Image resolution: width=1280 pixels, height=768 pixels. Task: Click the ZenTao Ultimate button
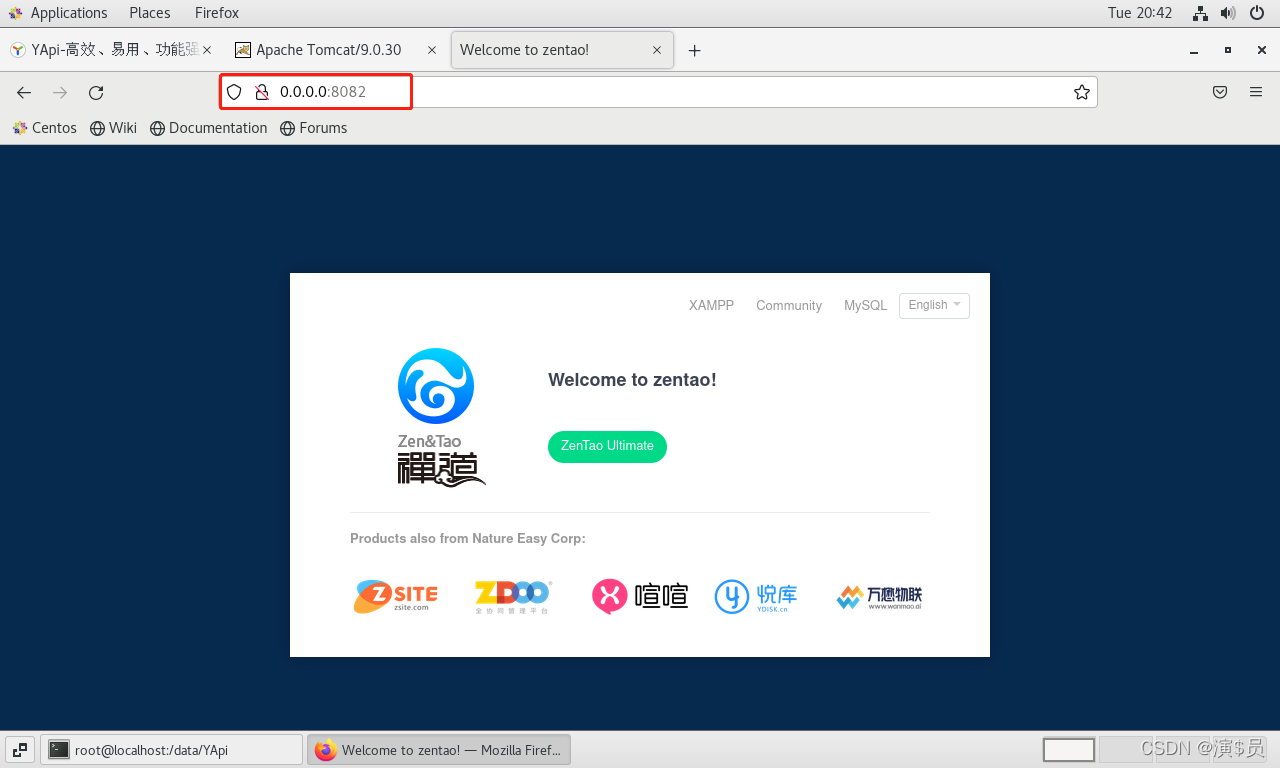click(x=607, y=446)
